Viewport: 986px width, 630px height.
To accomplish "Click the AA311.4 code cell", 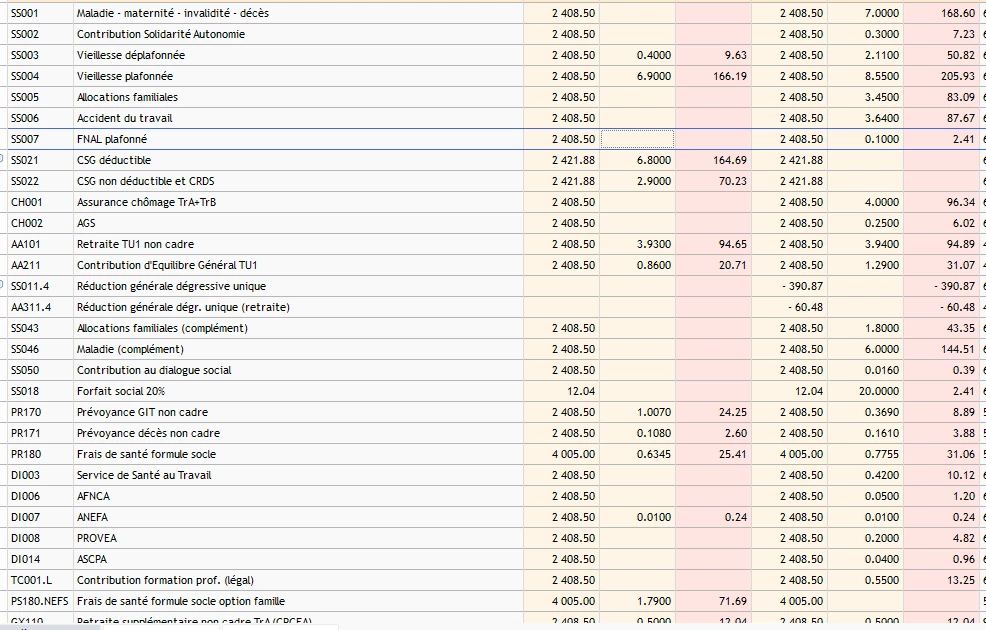I will 40,307.
